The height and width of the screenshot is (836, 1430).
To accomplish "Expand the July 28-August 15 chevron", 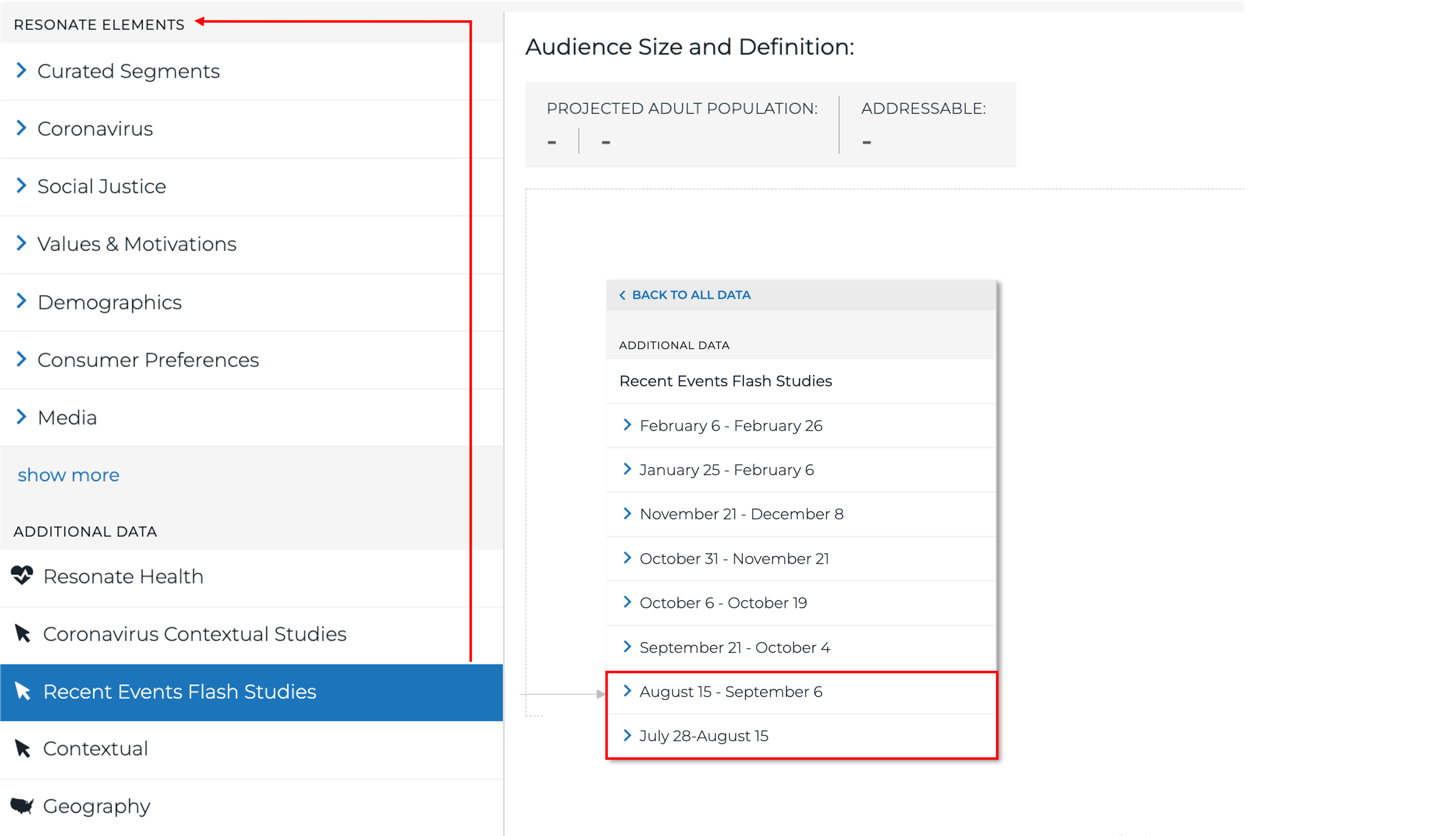I will click(627, 735).
